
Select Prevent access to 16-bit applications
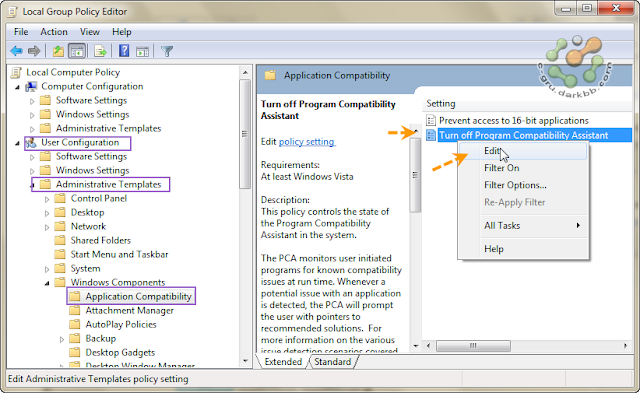pos(513,120)
